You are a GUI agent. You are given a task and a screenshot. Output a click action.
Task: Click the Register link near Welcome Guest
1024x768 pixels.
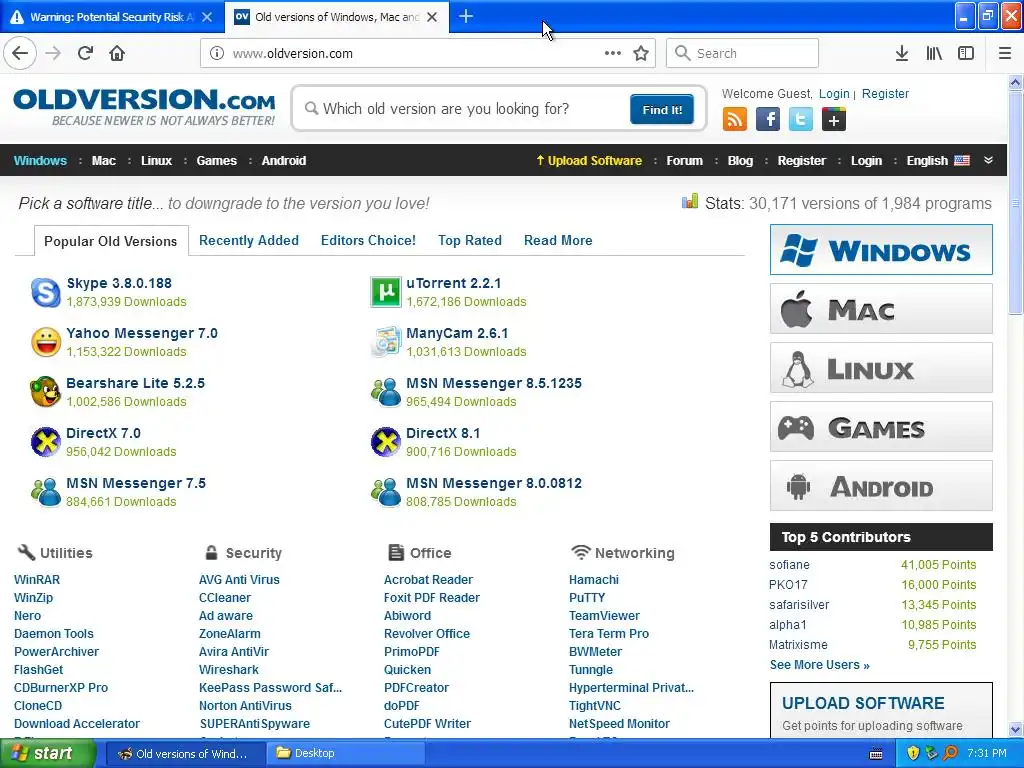tap(885, 93)
